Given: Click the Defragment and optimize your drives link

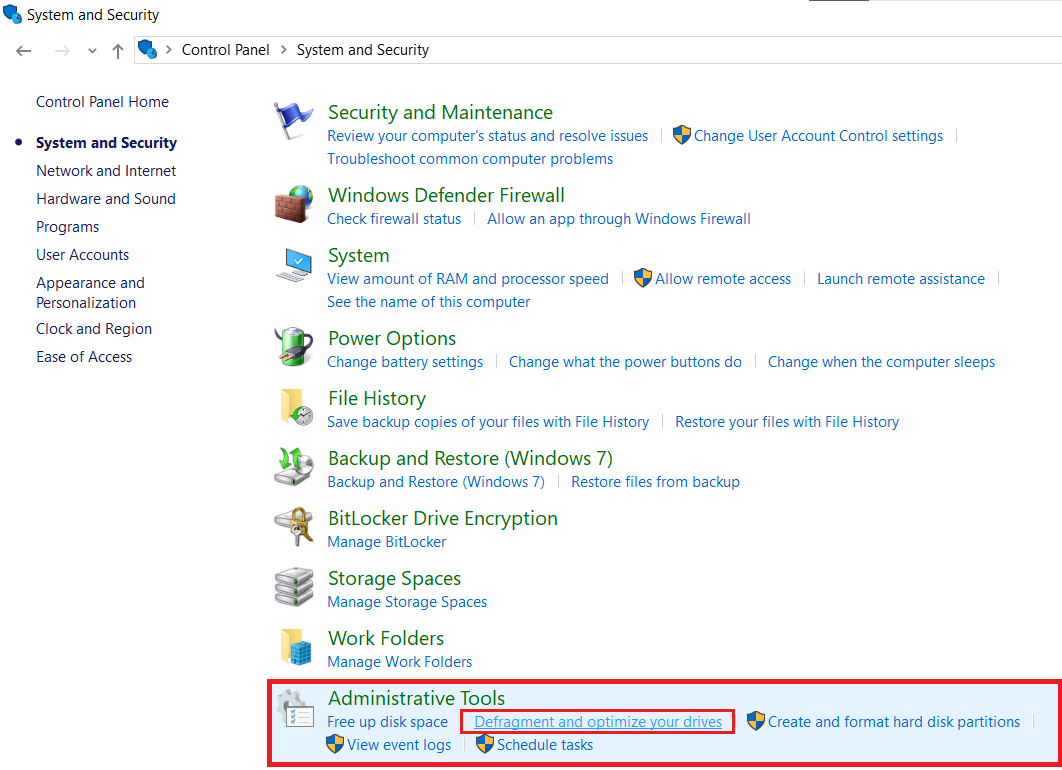Looking at the screenshot, I should click(x=597, y=721).
